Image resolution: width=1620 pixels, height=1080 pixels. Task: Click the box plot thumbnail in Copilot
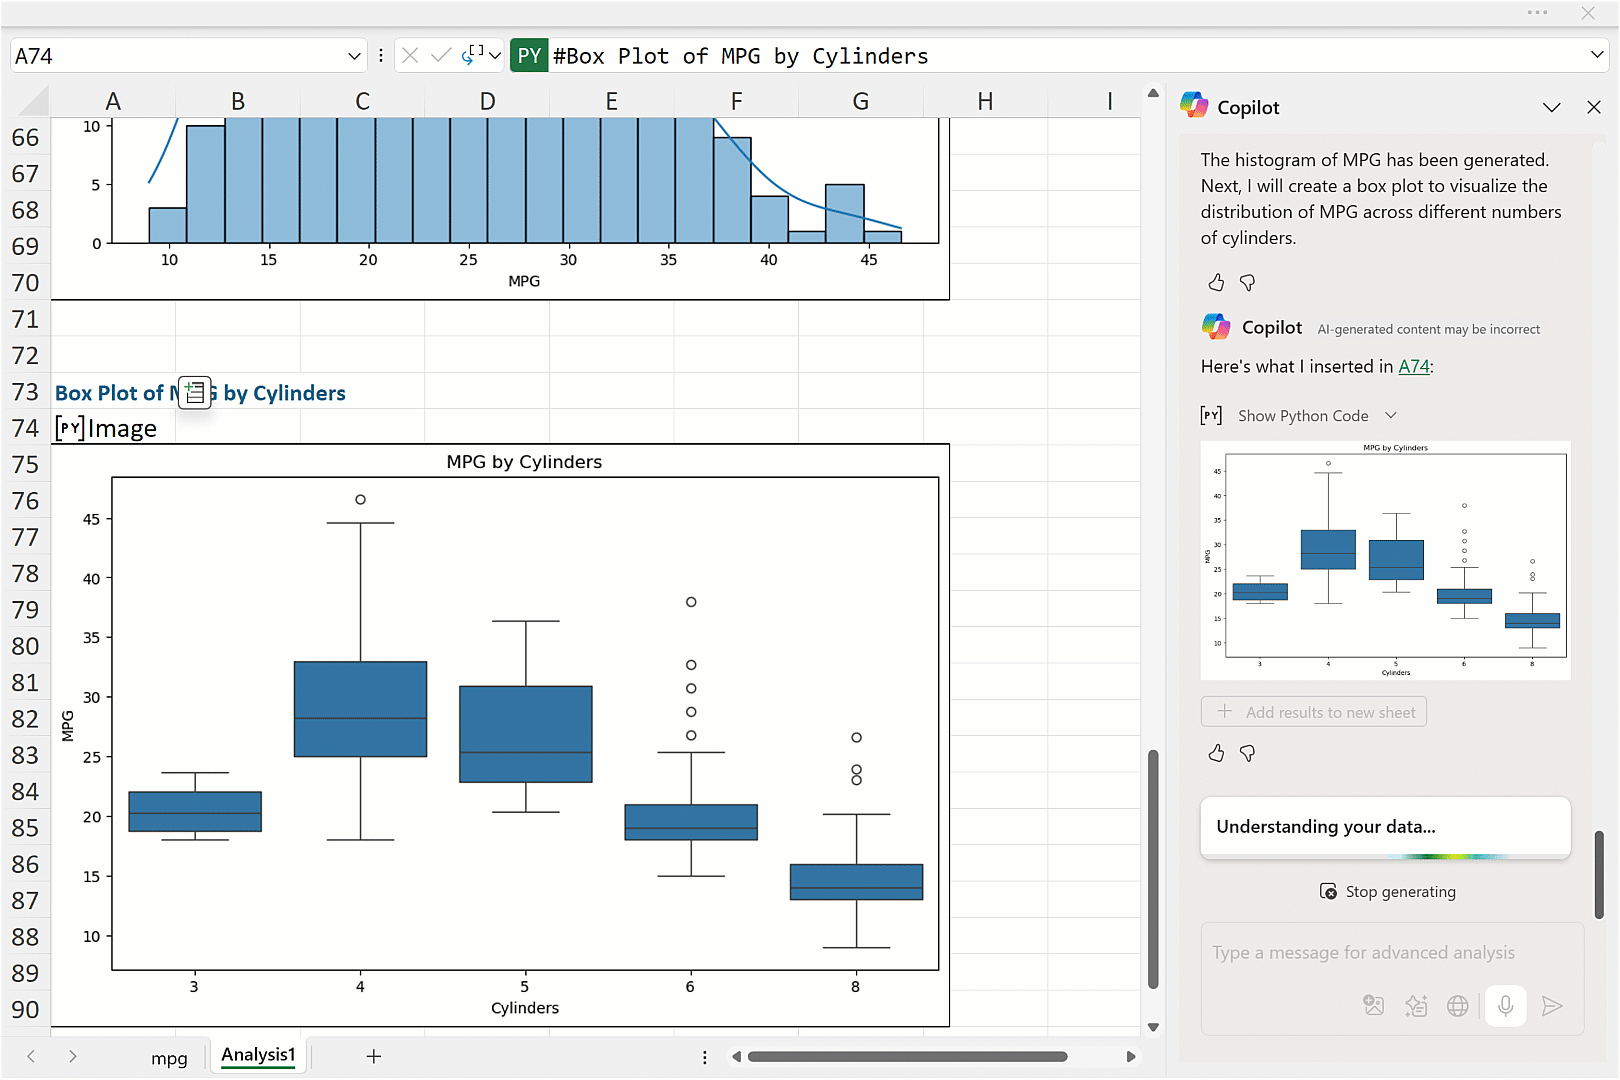[x=1386, y=560]
